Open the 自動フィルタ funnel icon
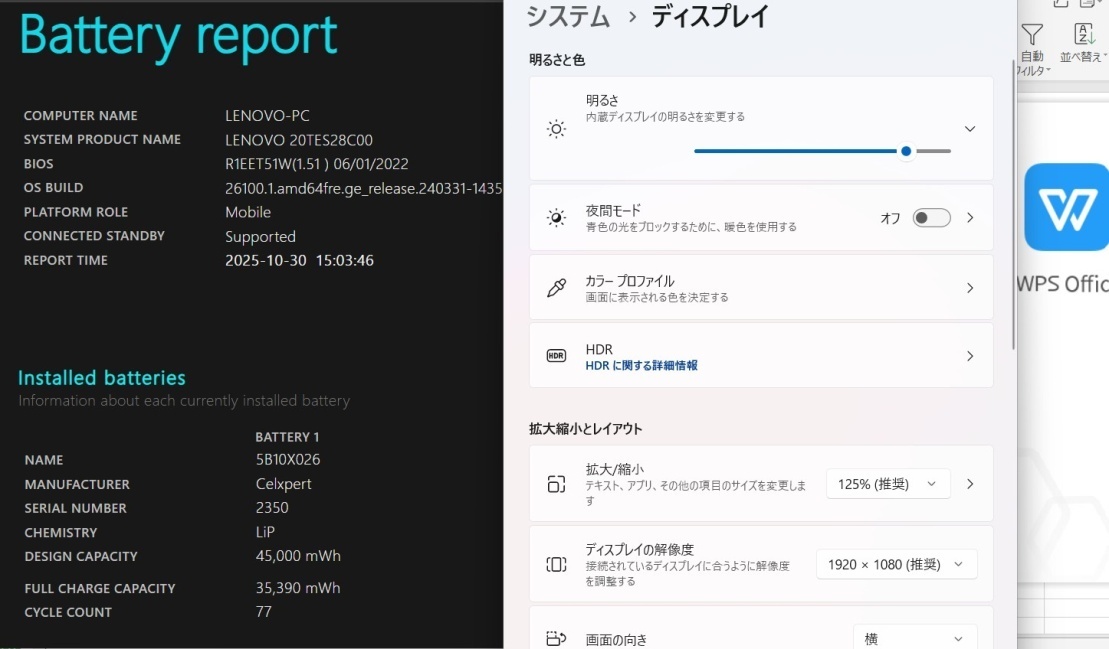The image size is (1109, 649). coord(1033,33)
